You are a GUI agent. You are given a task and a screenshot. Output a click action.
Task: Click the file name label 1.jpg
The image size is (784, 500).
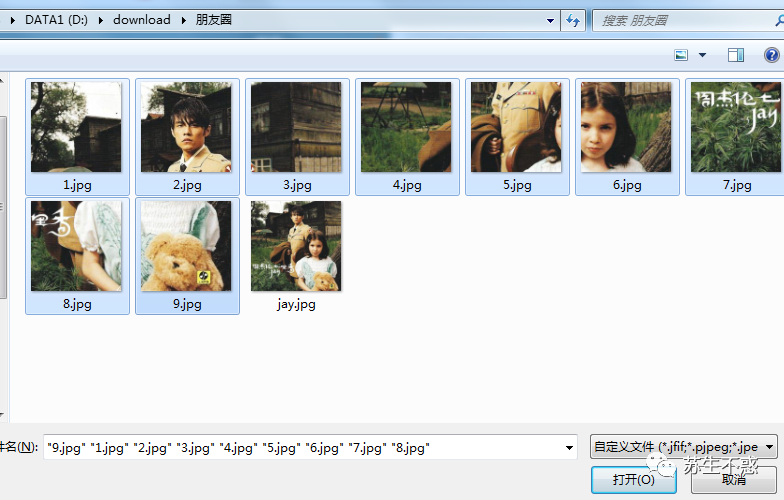[x=77, y=185]
